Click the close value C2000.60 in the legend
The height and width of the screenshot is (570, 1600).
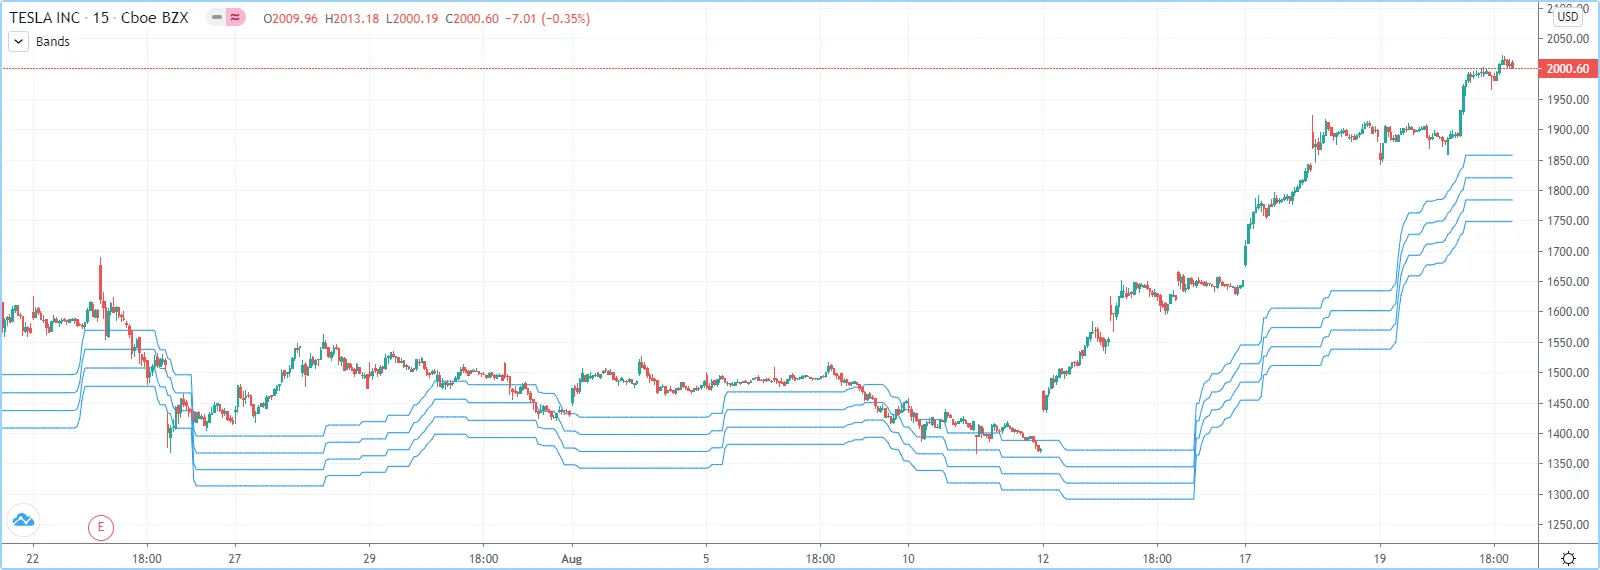point(472,19)
